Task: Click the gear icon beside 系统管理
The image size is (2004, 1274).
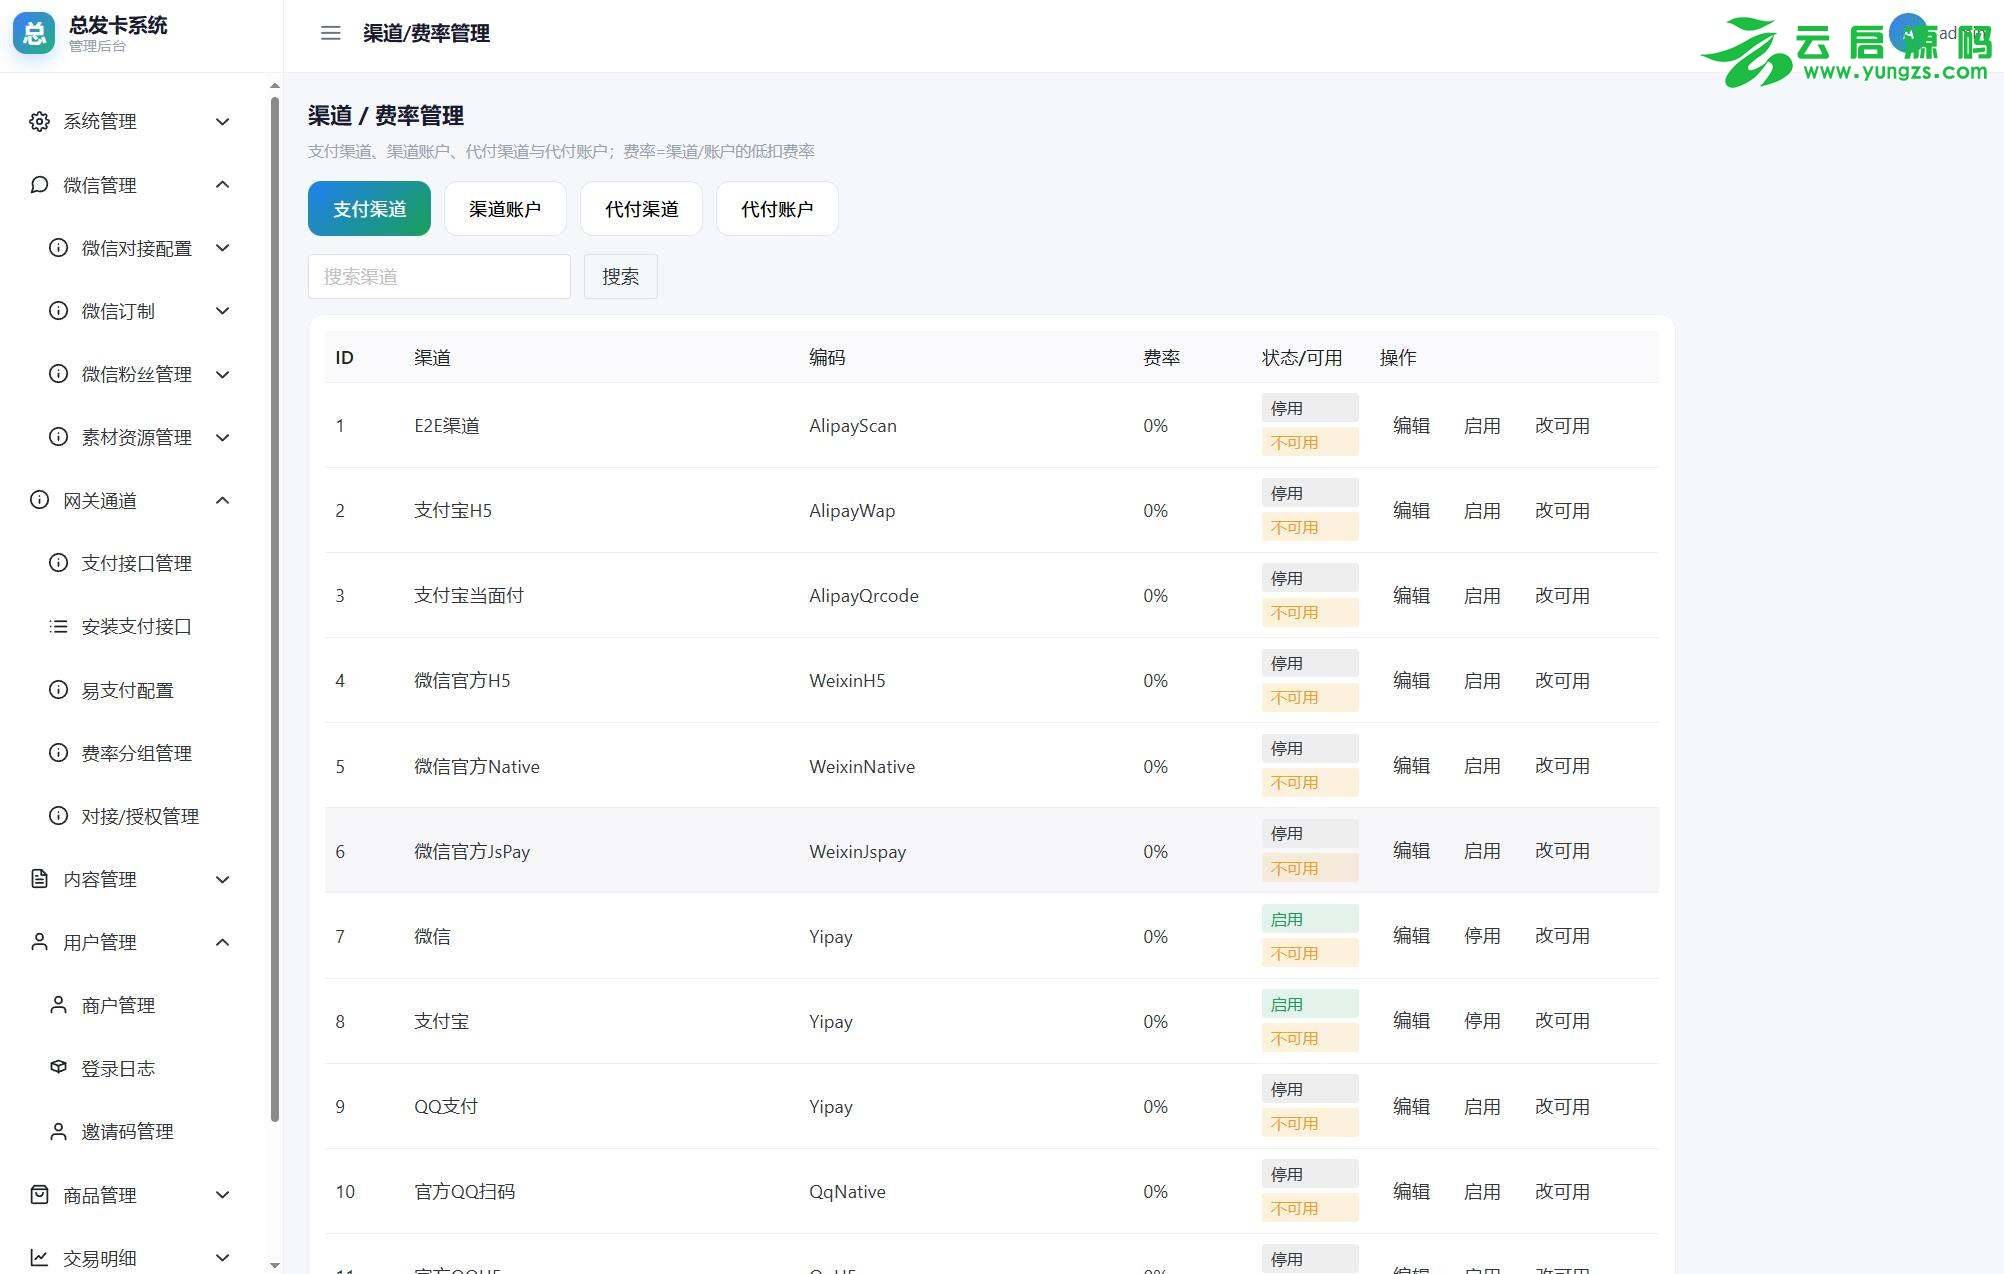Action: click(x=39, y=121)
